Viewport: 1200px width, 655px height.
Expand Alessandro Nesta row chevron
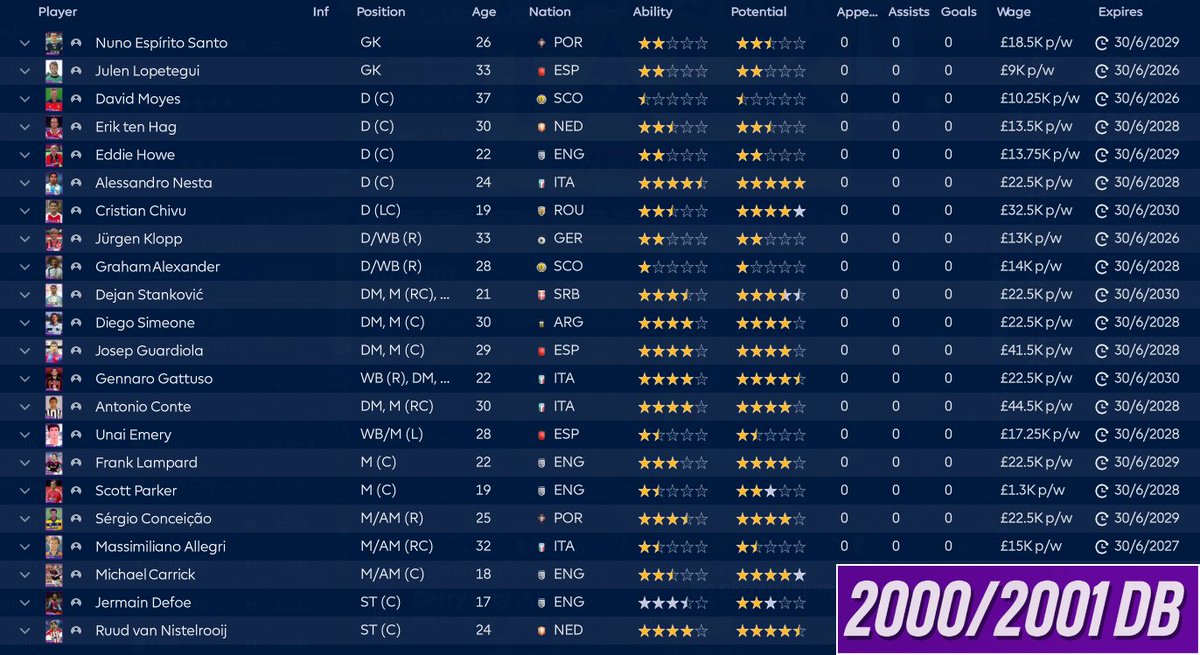point(24,183)
